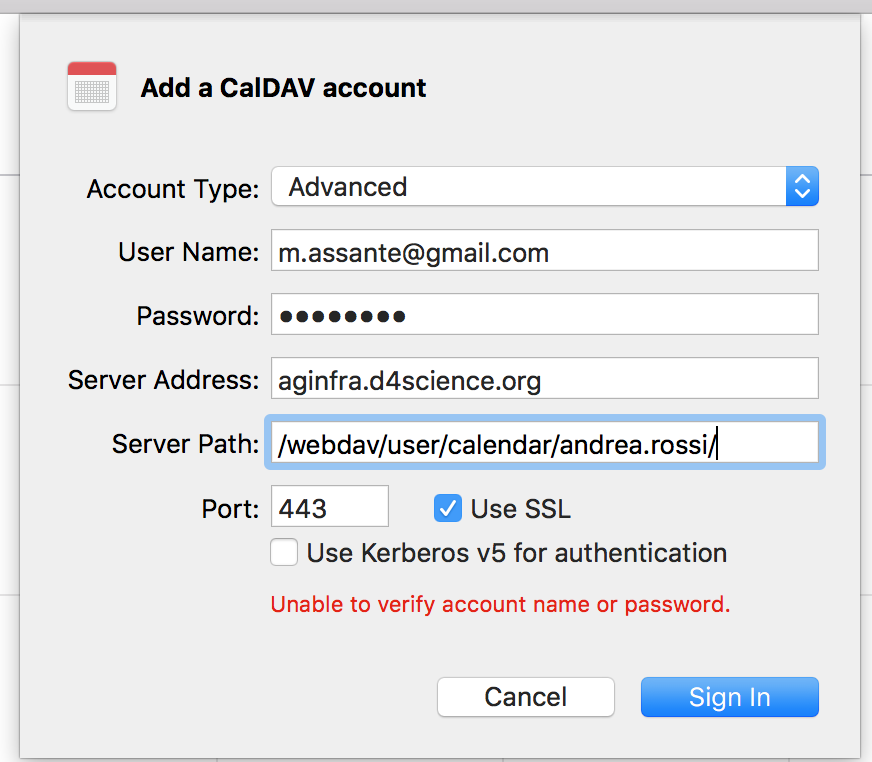Screen dimensions: 872x762
Task: Click the "Port:" label
Action: point(230,509)
